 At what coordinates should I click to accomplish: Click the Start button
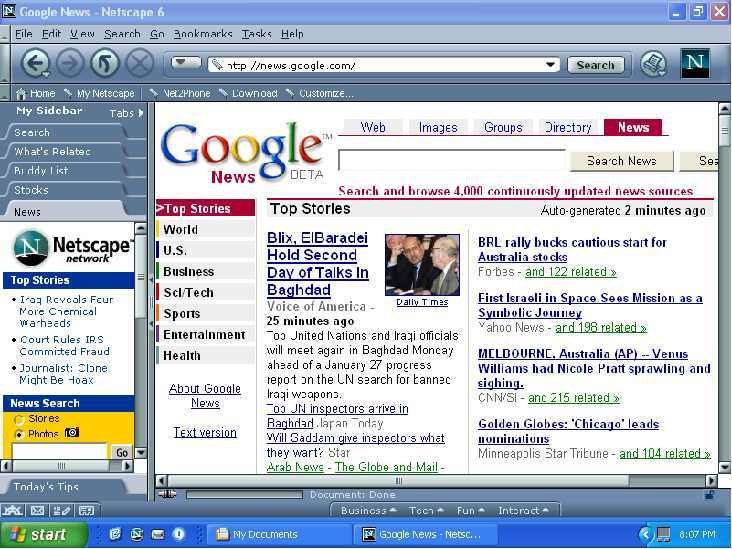click(43, 534)
